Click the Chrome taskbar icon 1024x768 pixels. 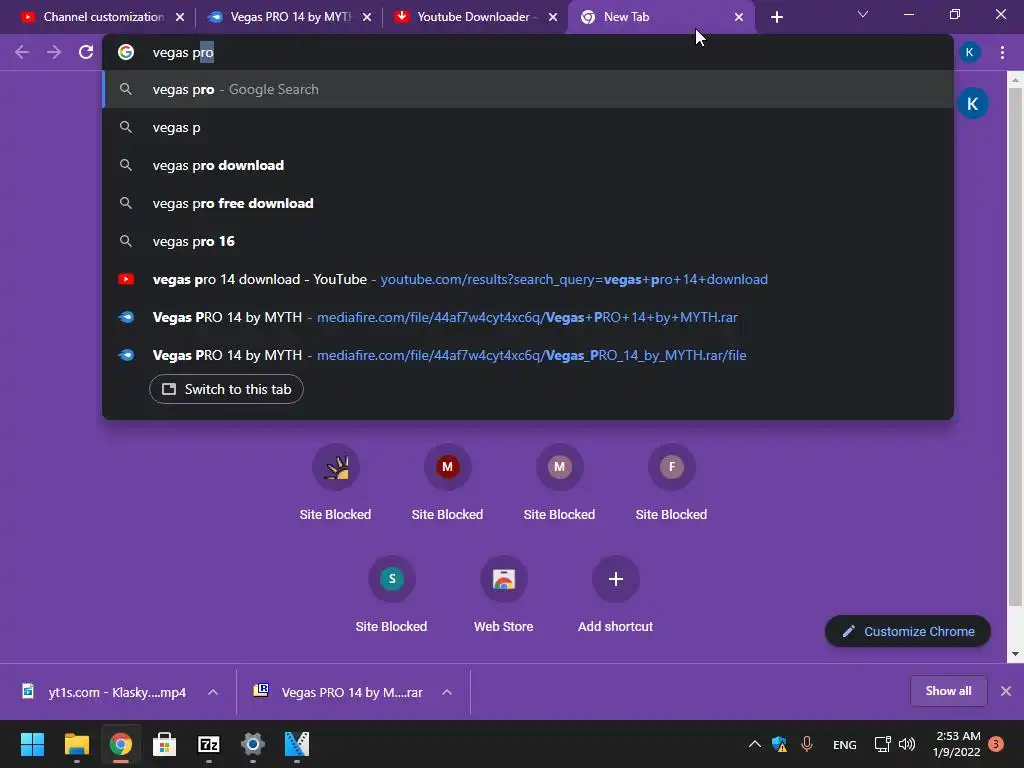click(x=120, y=744)
